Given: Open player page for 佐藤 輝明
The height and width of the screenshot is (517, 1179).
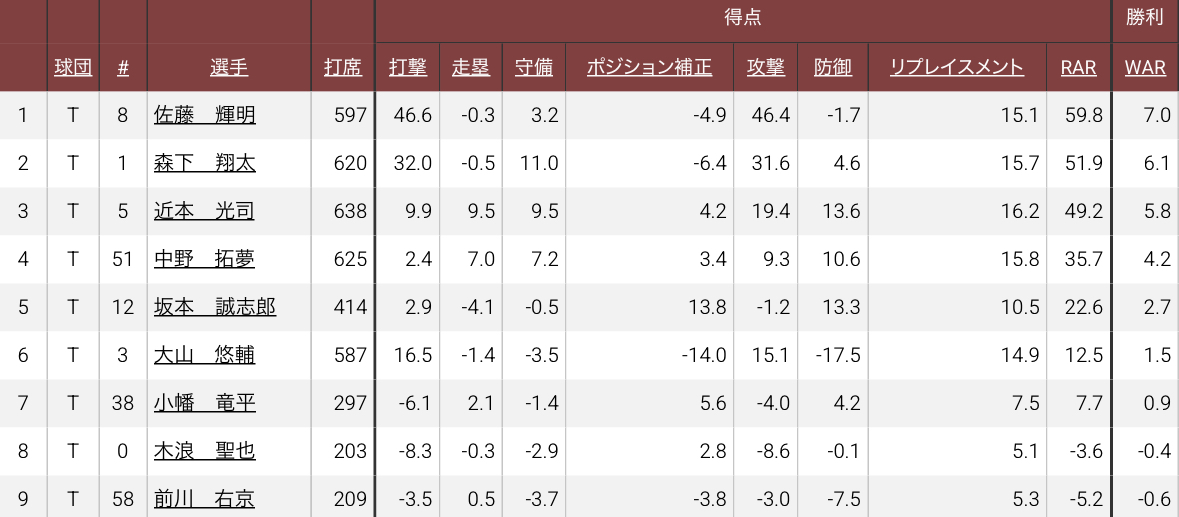Looking at the screenshot, I should pyautogui.click(x=205, y=115).
